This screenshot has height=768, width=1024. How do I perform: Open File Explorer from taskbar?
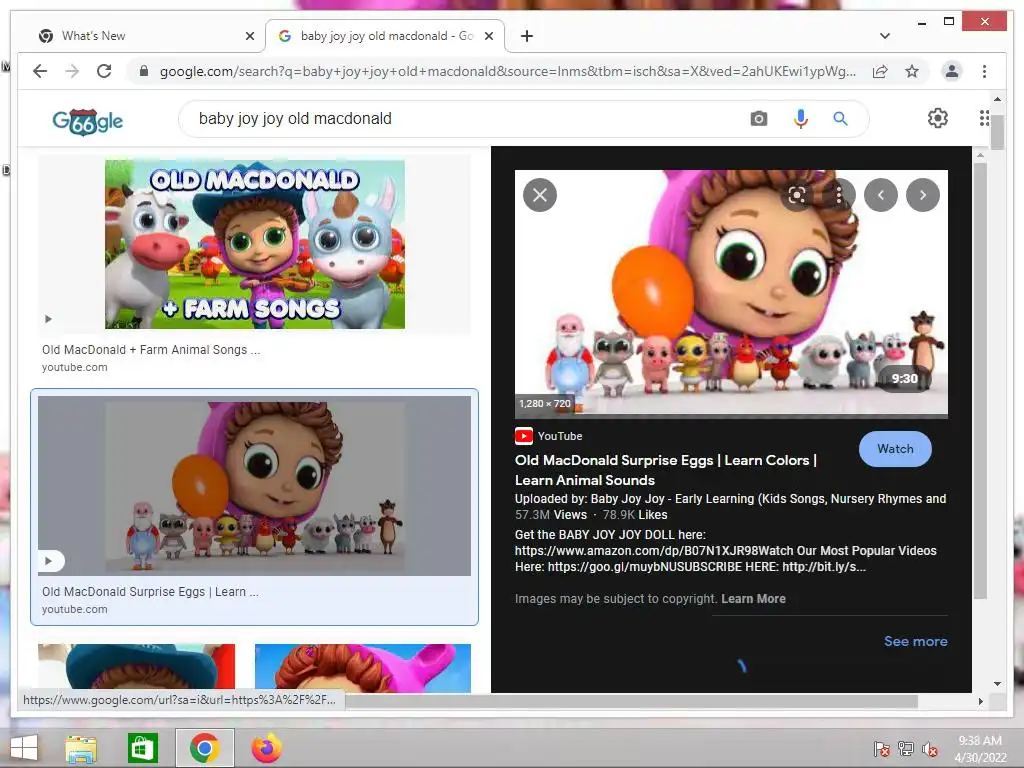pos(81,748)
